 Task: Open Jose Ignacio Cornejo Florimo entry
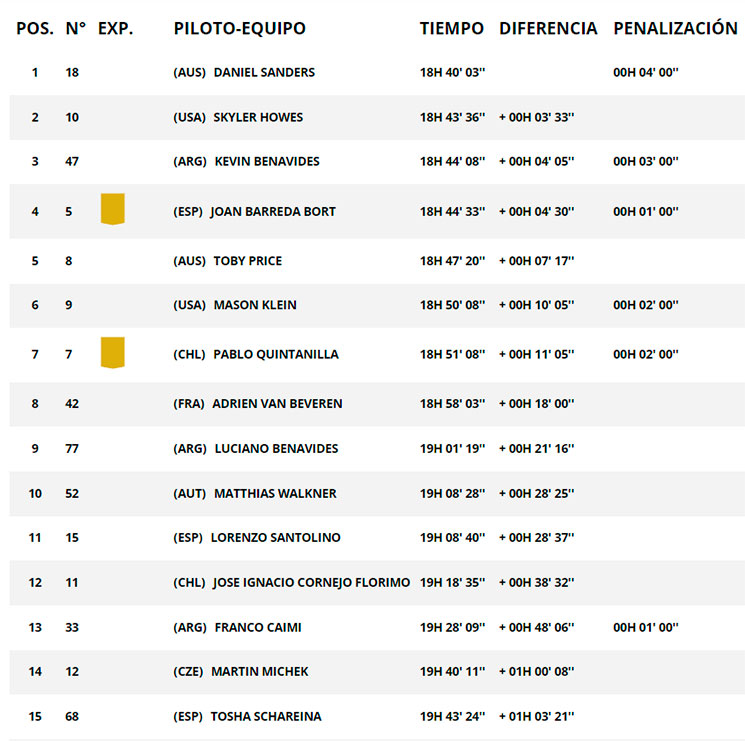311,582
